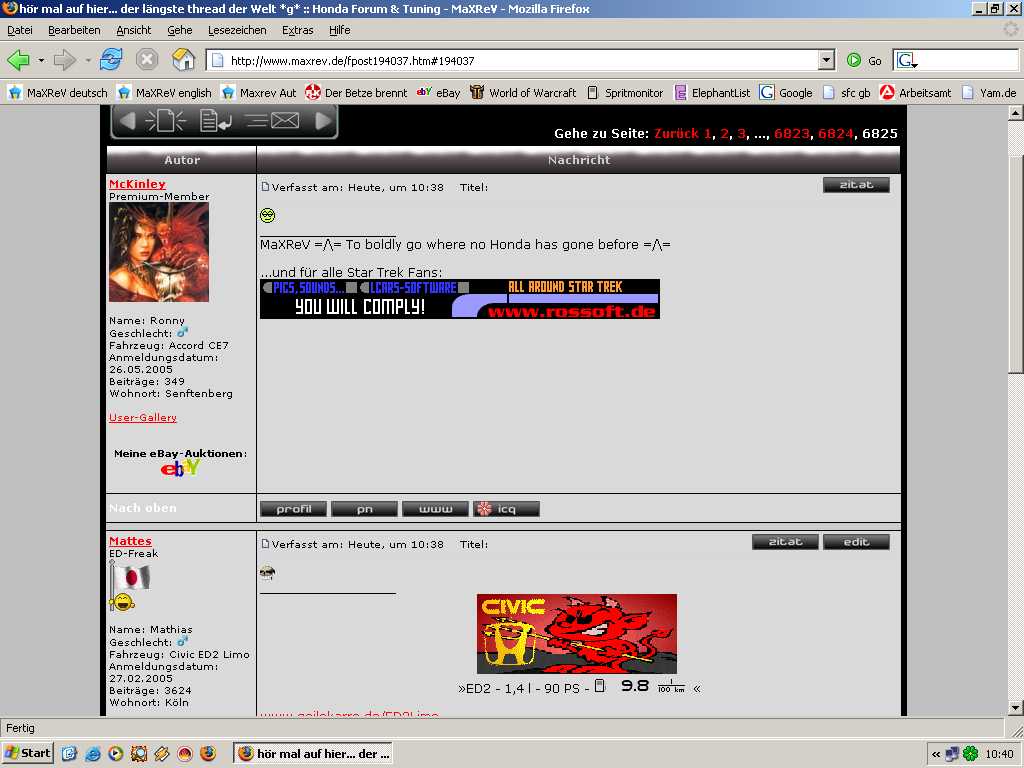Click the browser home icon
1024x768 pixels.
184,60
